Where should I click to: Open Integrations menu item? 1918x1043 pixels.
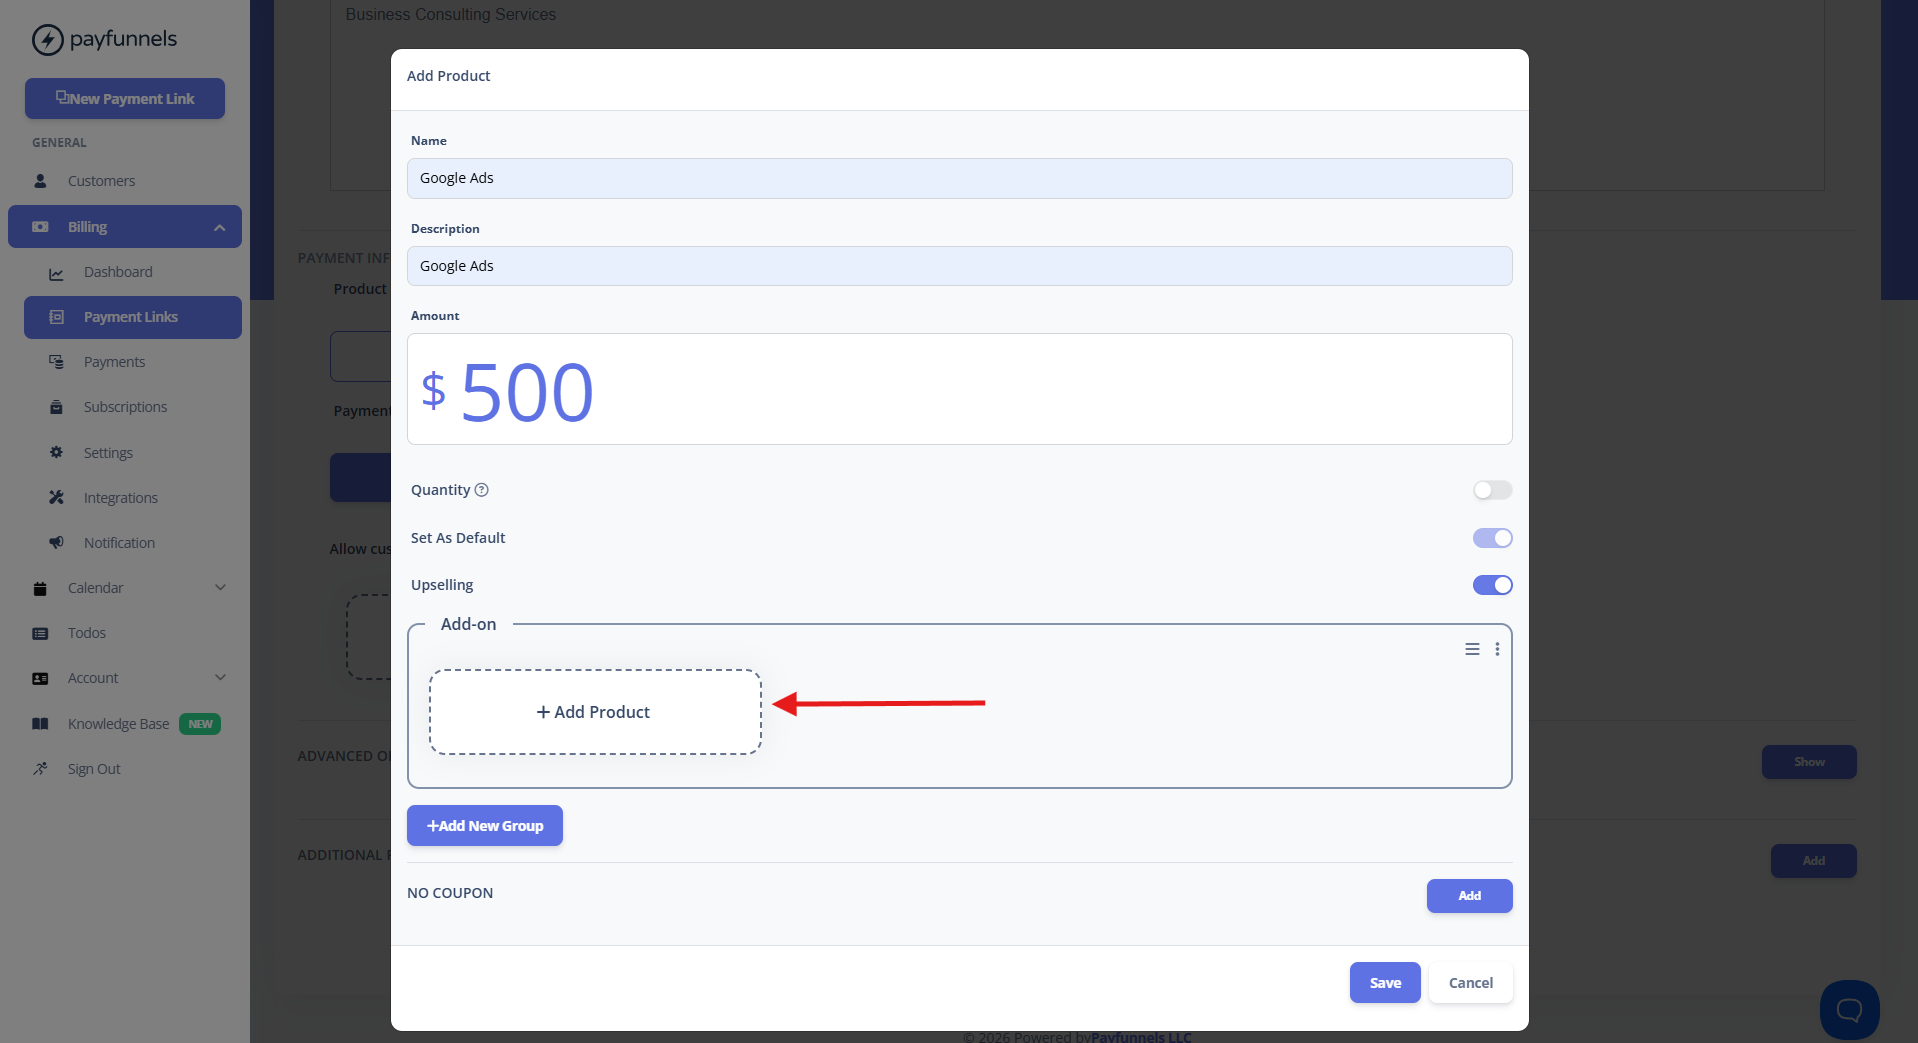(133, 498)
